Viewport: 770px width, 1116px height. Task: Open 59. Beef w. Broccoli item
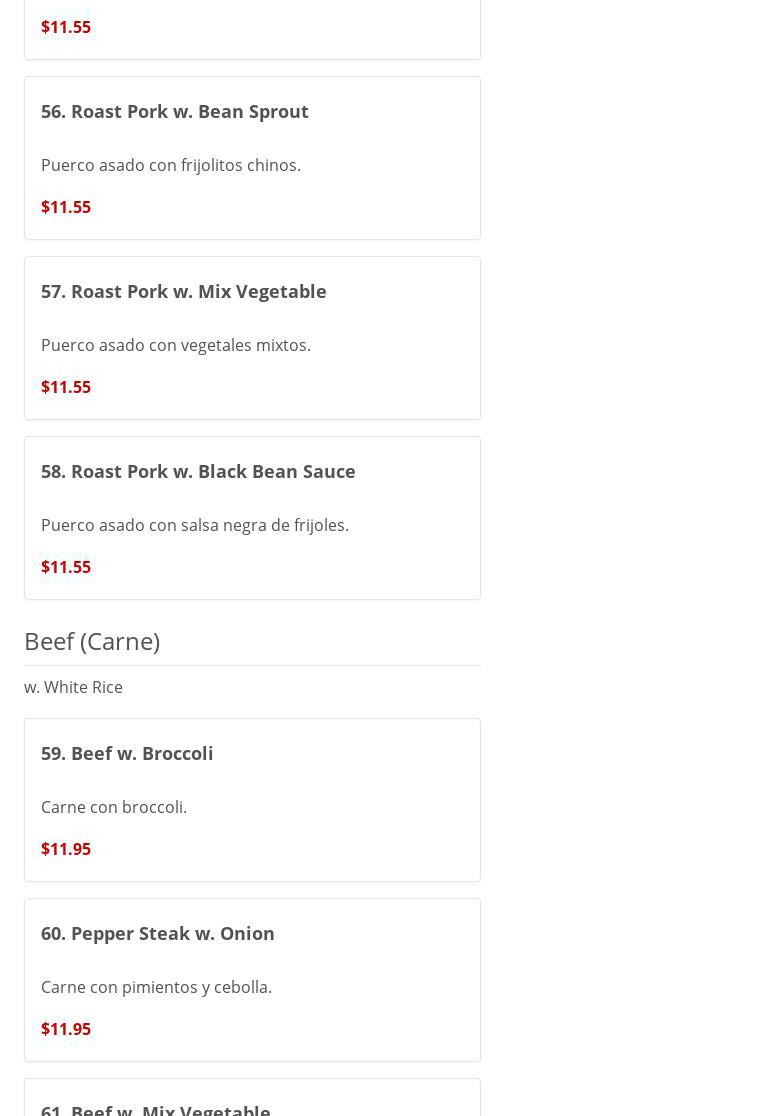coord(127,753)
